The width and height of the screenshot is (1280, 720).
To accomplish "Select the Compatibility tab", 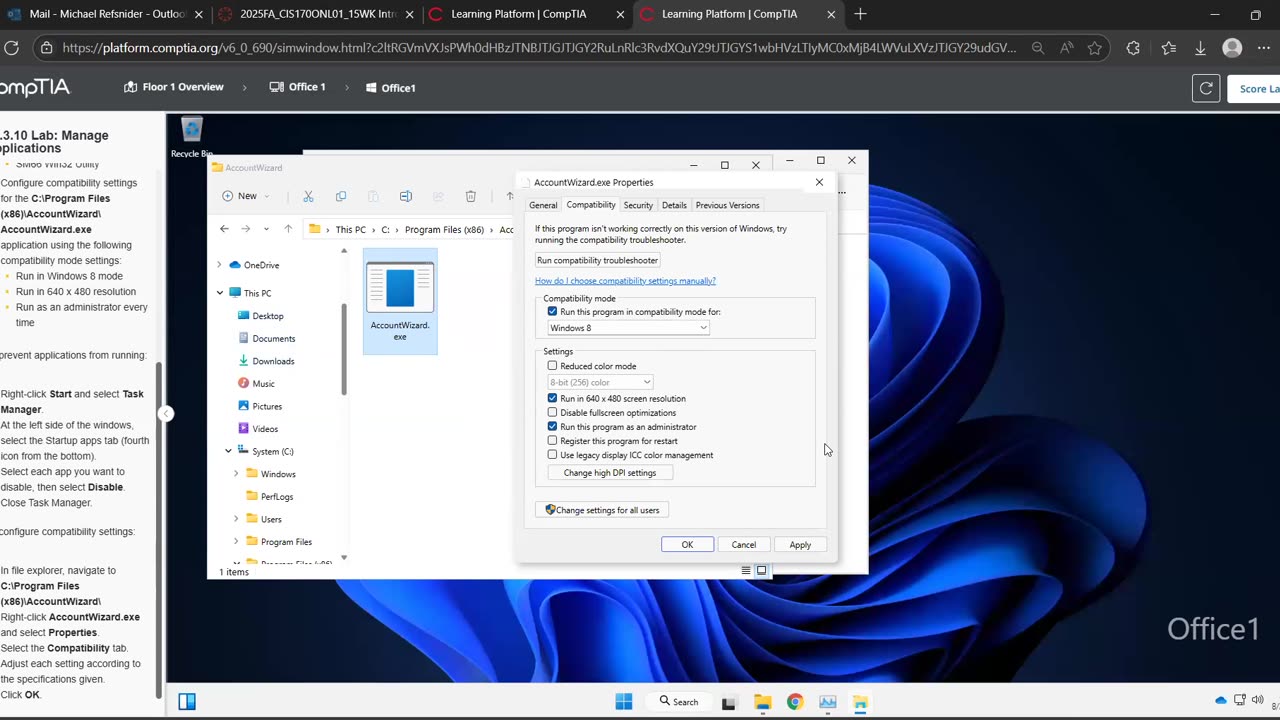I will tap(591, 204).
